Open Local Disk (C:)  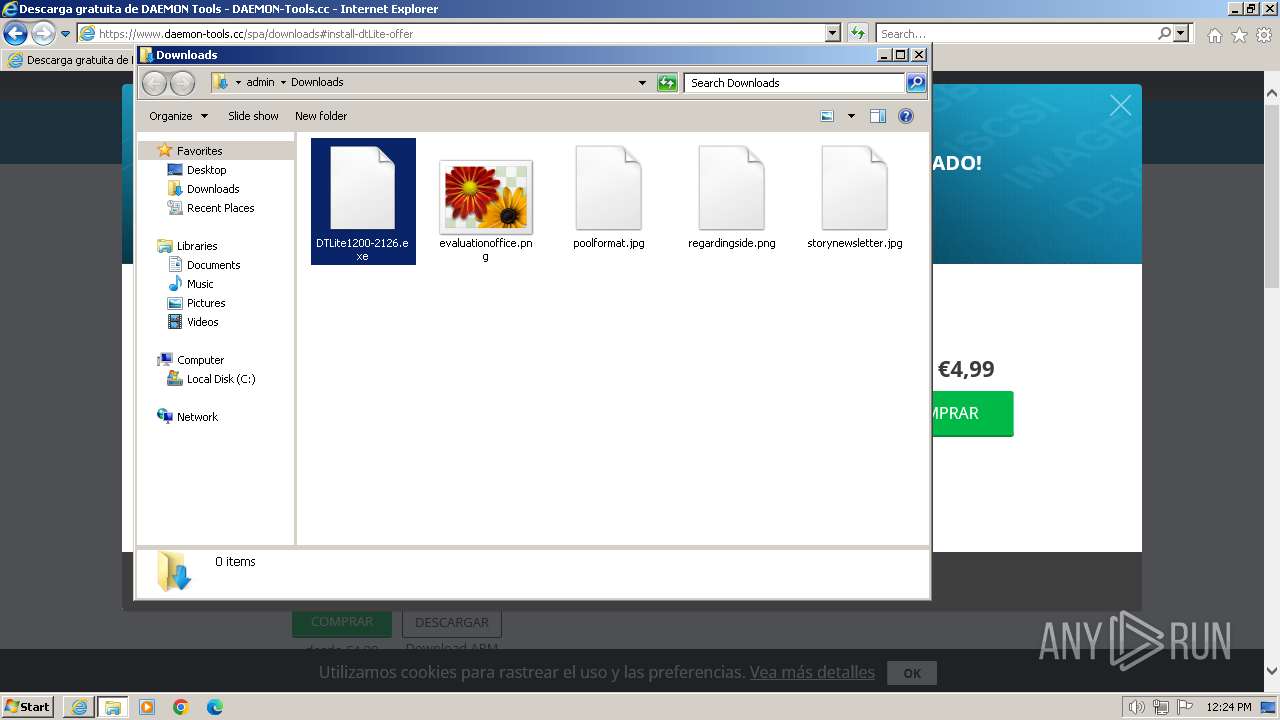(x=220, y=379)
